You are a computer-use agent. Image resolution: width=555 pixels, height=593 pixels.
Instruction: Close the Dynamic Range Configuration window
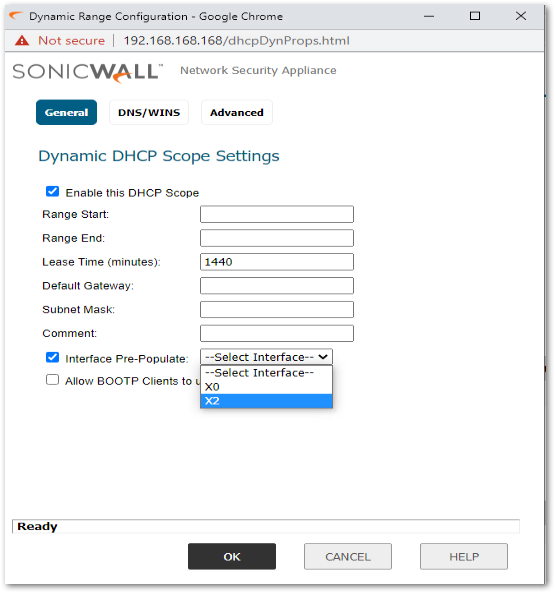coord(521,16)
